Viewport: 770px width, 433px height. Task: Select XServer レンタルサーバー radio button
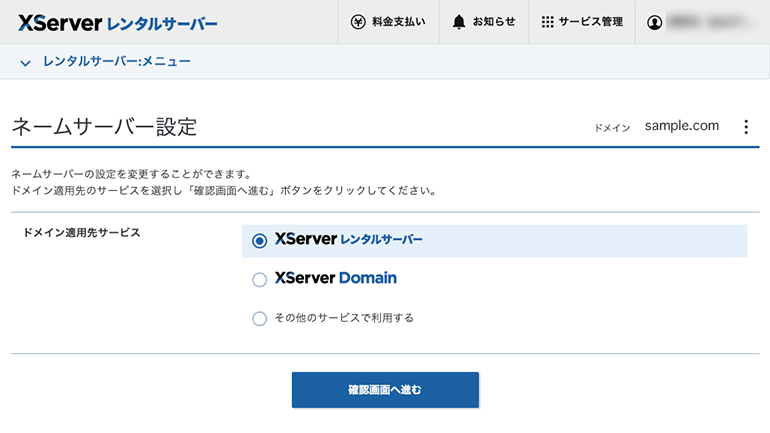point(259,241)
